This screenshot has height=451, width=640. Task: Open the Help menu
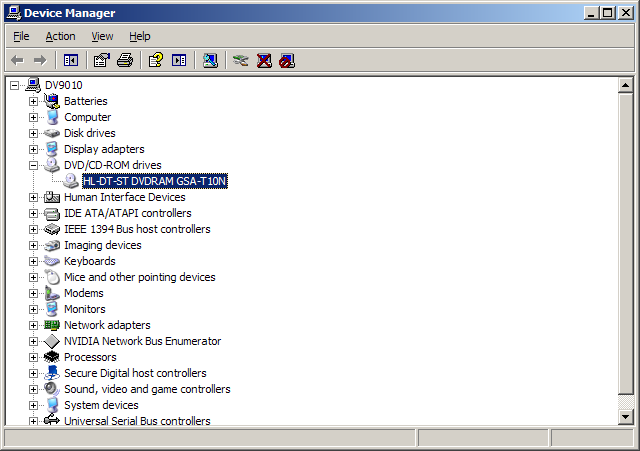click(140, 36)
